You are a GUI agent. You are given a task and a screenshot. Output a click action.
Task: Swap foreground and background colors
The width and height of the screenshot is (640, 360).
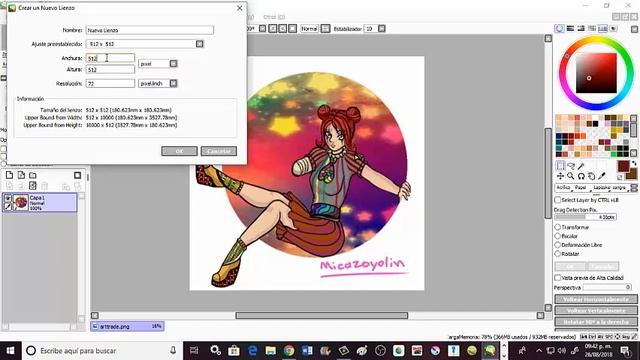tap(633, 163)
